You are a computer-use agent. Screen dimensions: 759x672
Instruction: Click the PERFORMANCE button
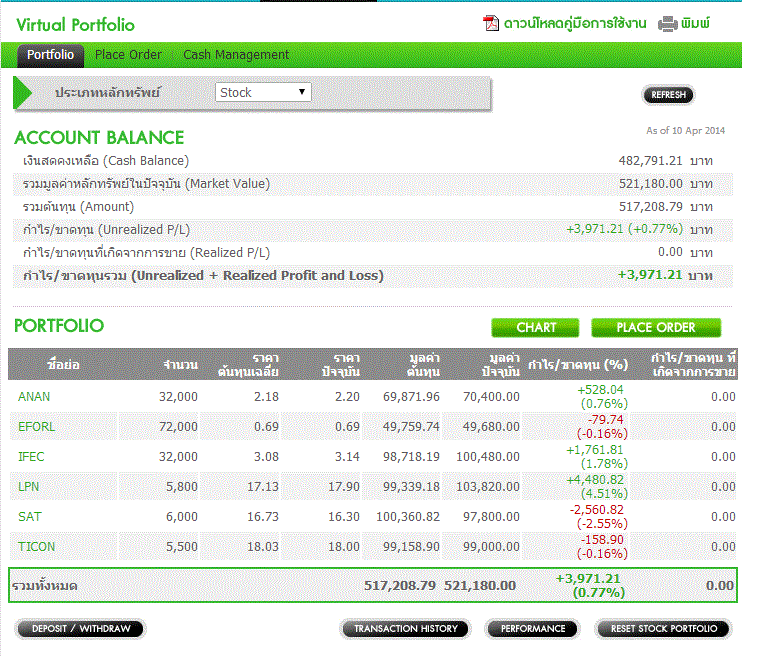(532, 628)
